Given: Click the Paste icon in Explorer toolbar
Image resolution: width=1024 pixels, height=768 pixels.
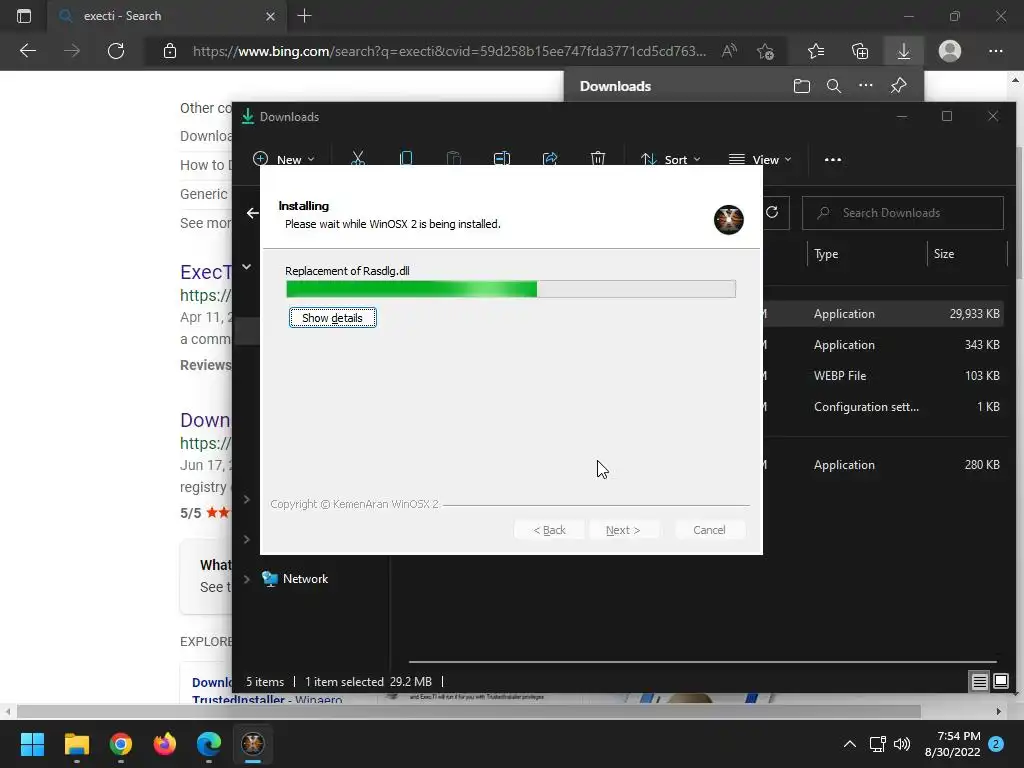Looking at the screenshot, I should coord(453,159).
